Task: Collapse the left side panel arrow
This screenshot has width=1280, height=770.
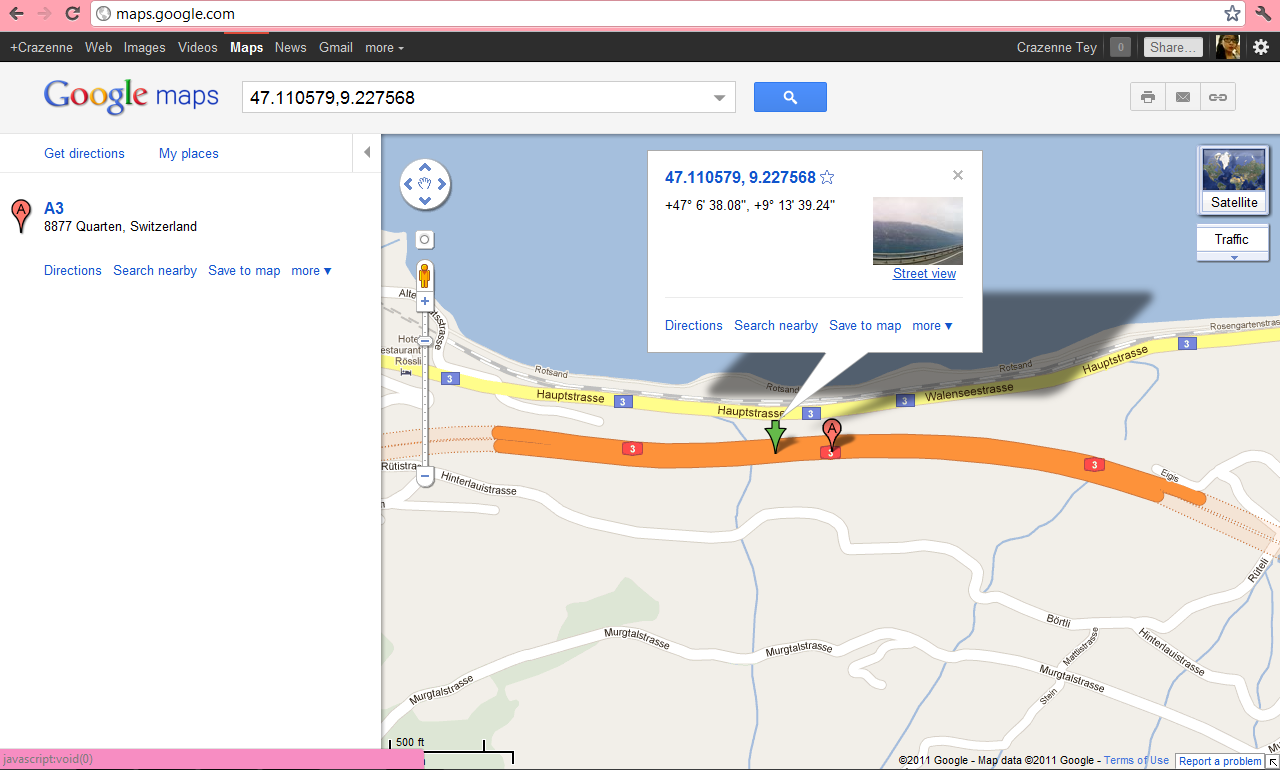Action: 367,153
